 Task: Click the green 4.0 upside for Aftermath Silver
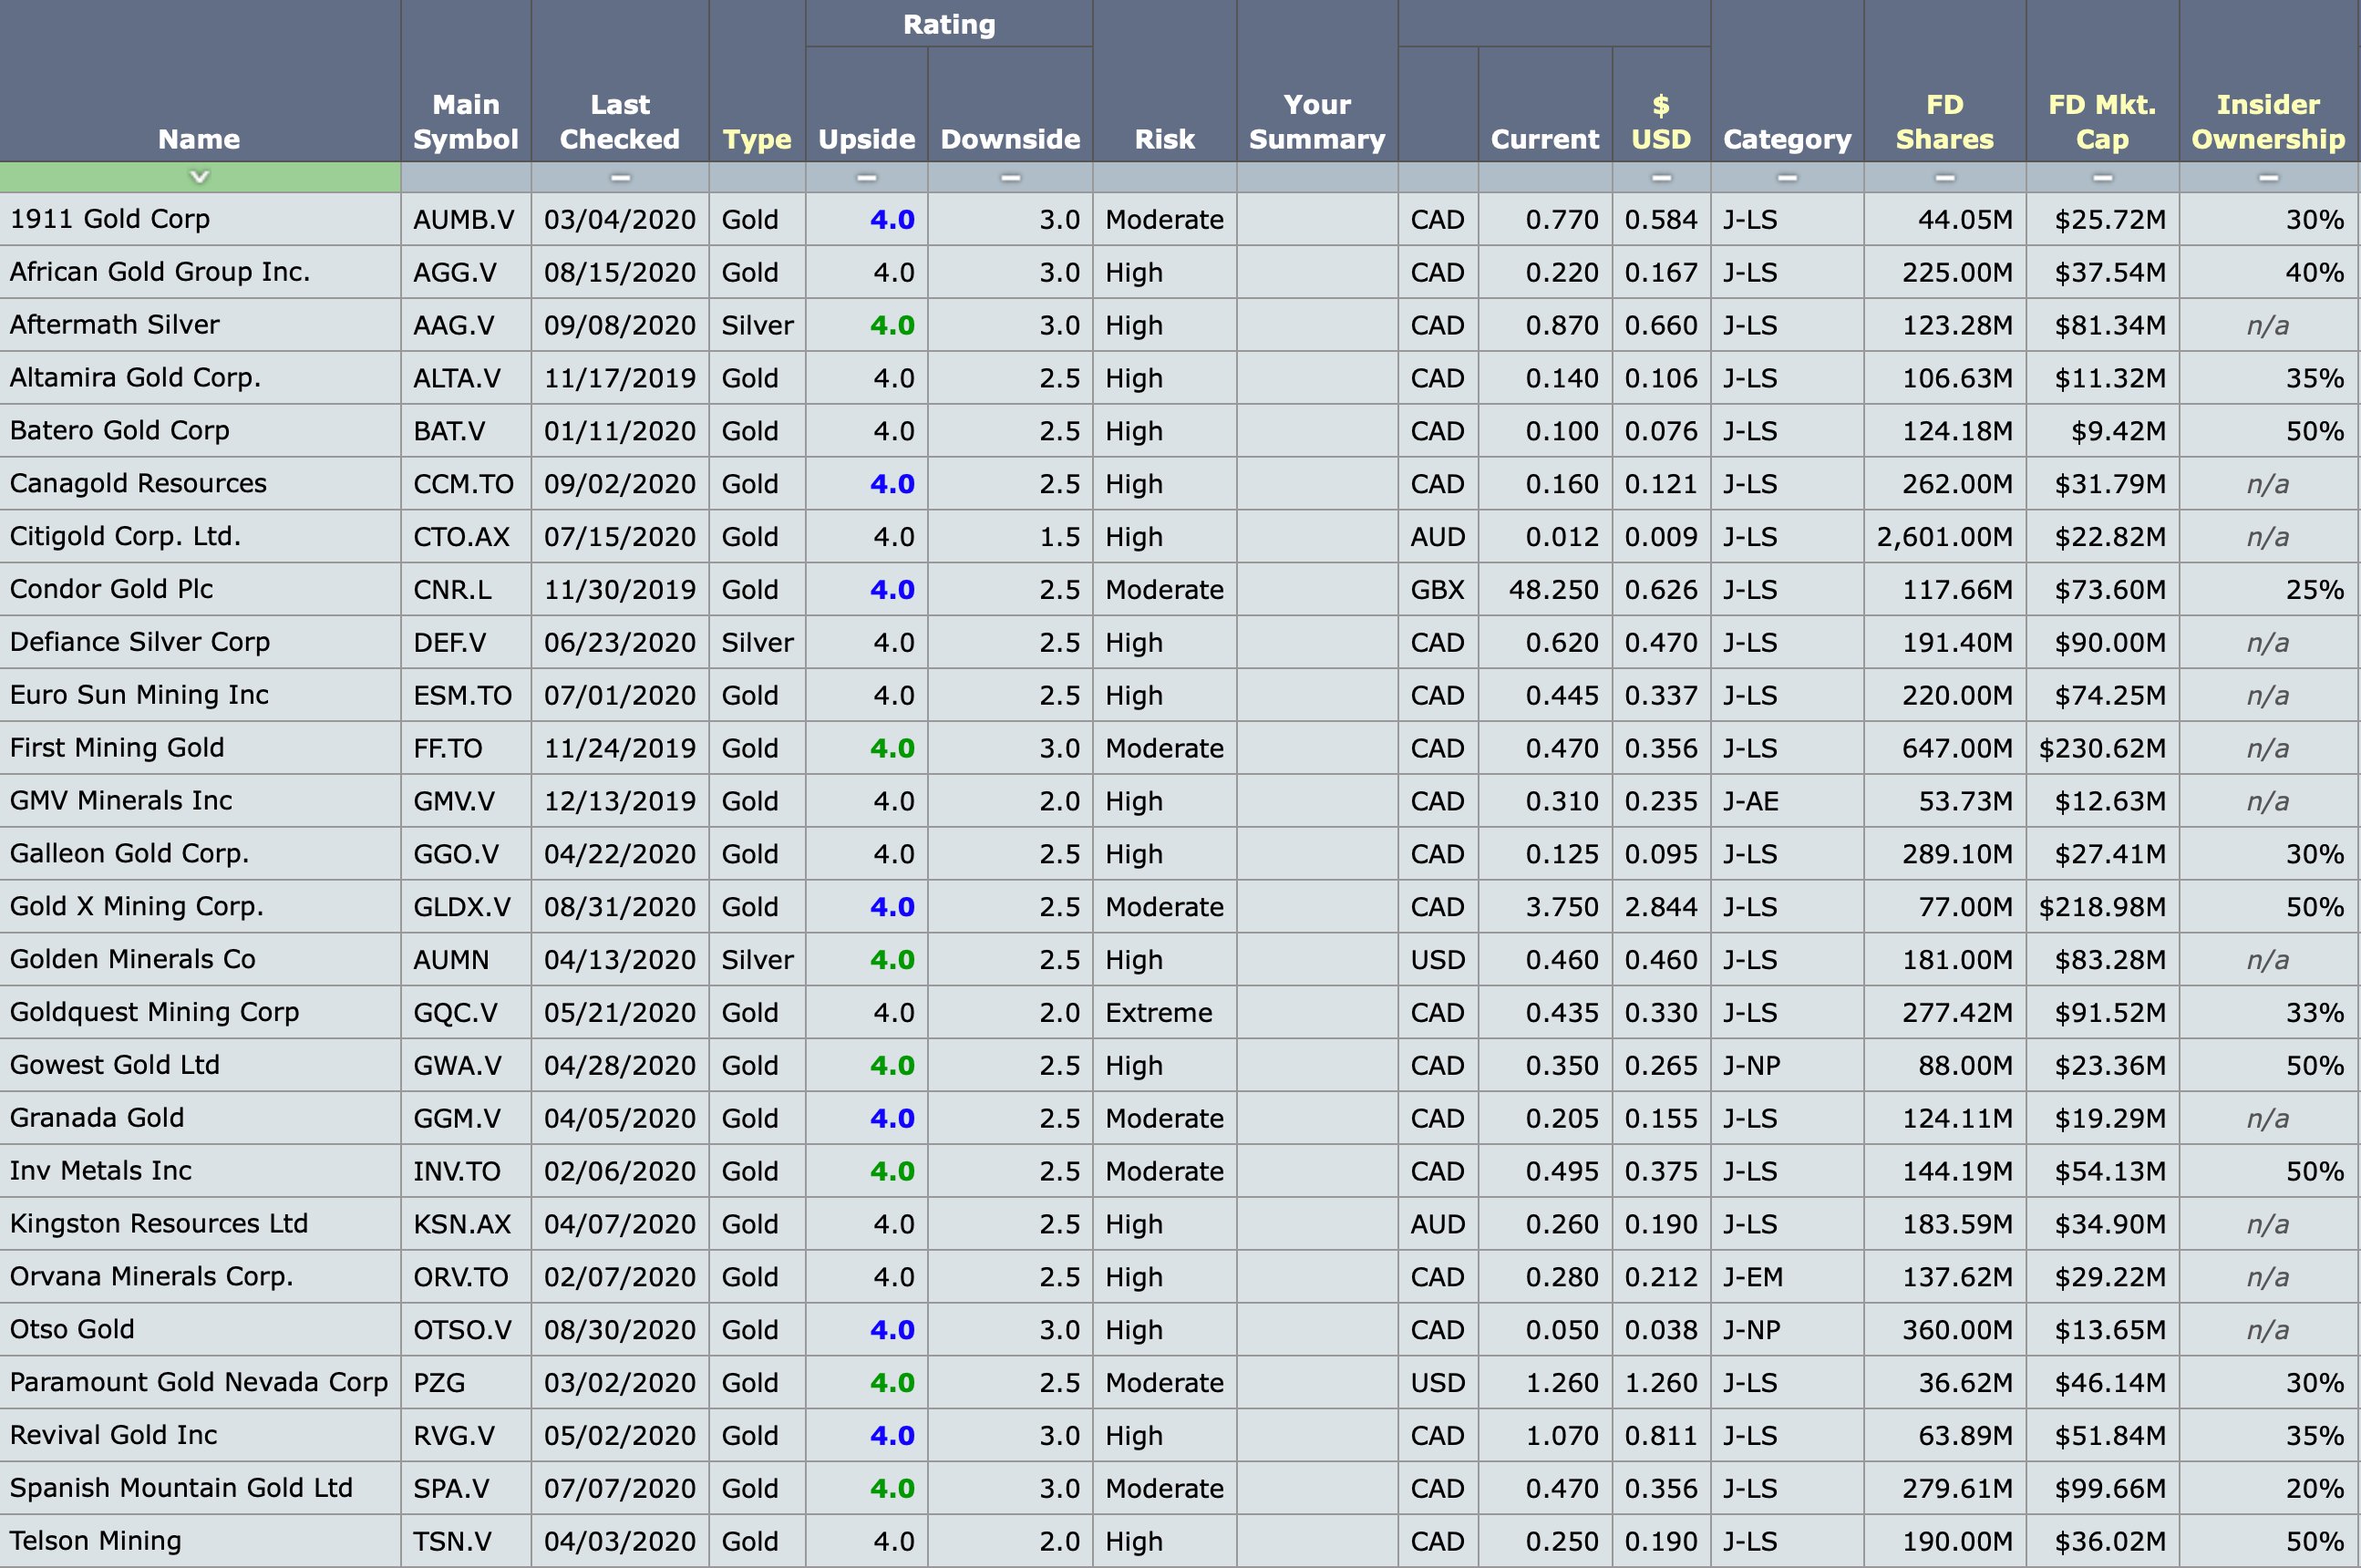coord(892,325)
